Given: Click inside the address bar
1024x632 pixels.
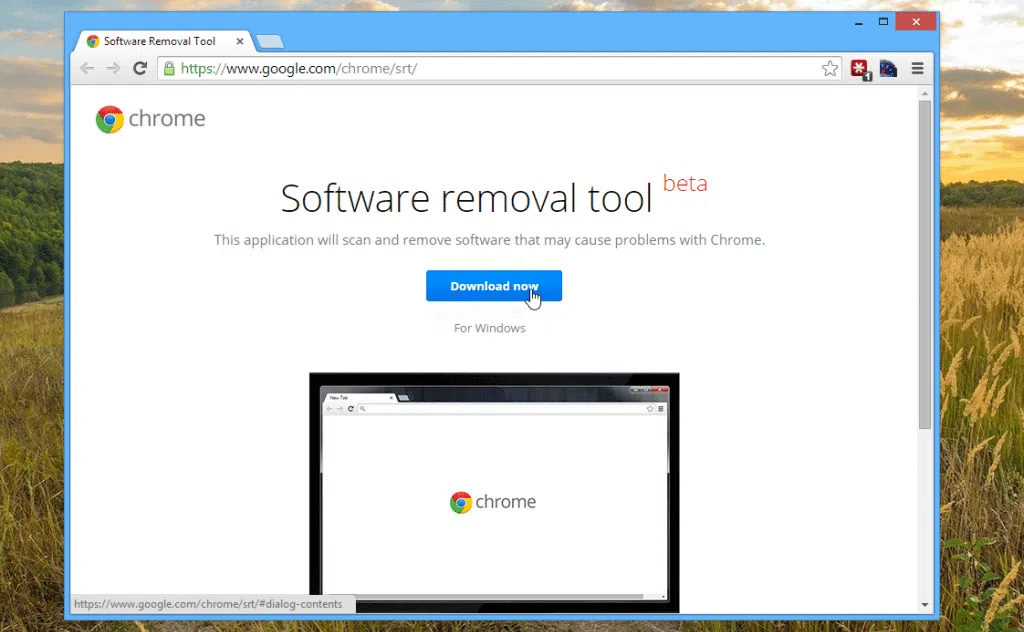Looking at the screenshot, I should 450,69.
